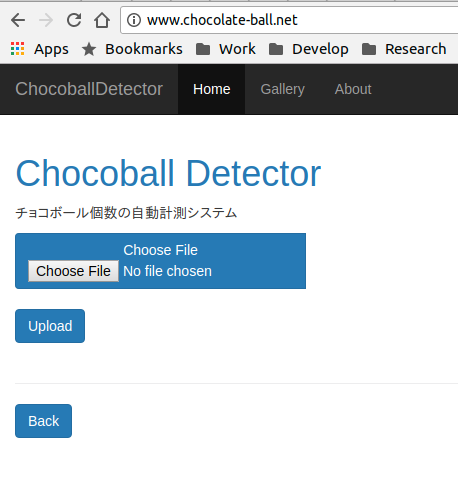Image resolution: width=458 pixels, height=480 pixels.
Task: Click the ChocoballDetector navbar brand
Action: [x=89, y=89]
